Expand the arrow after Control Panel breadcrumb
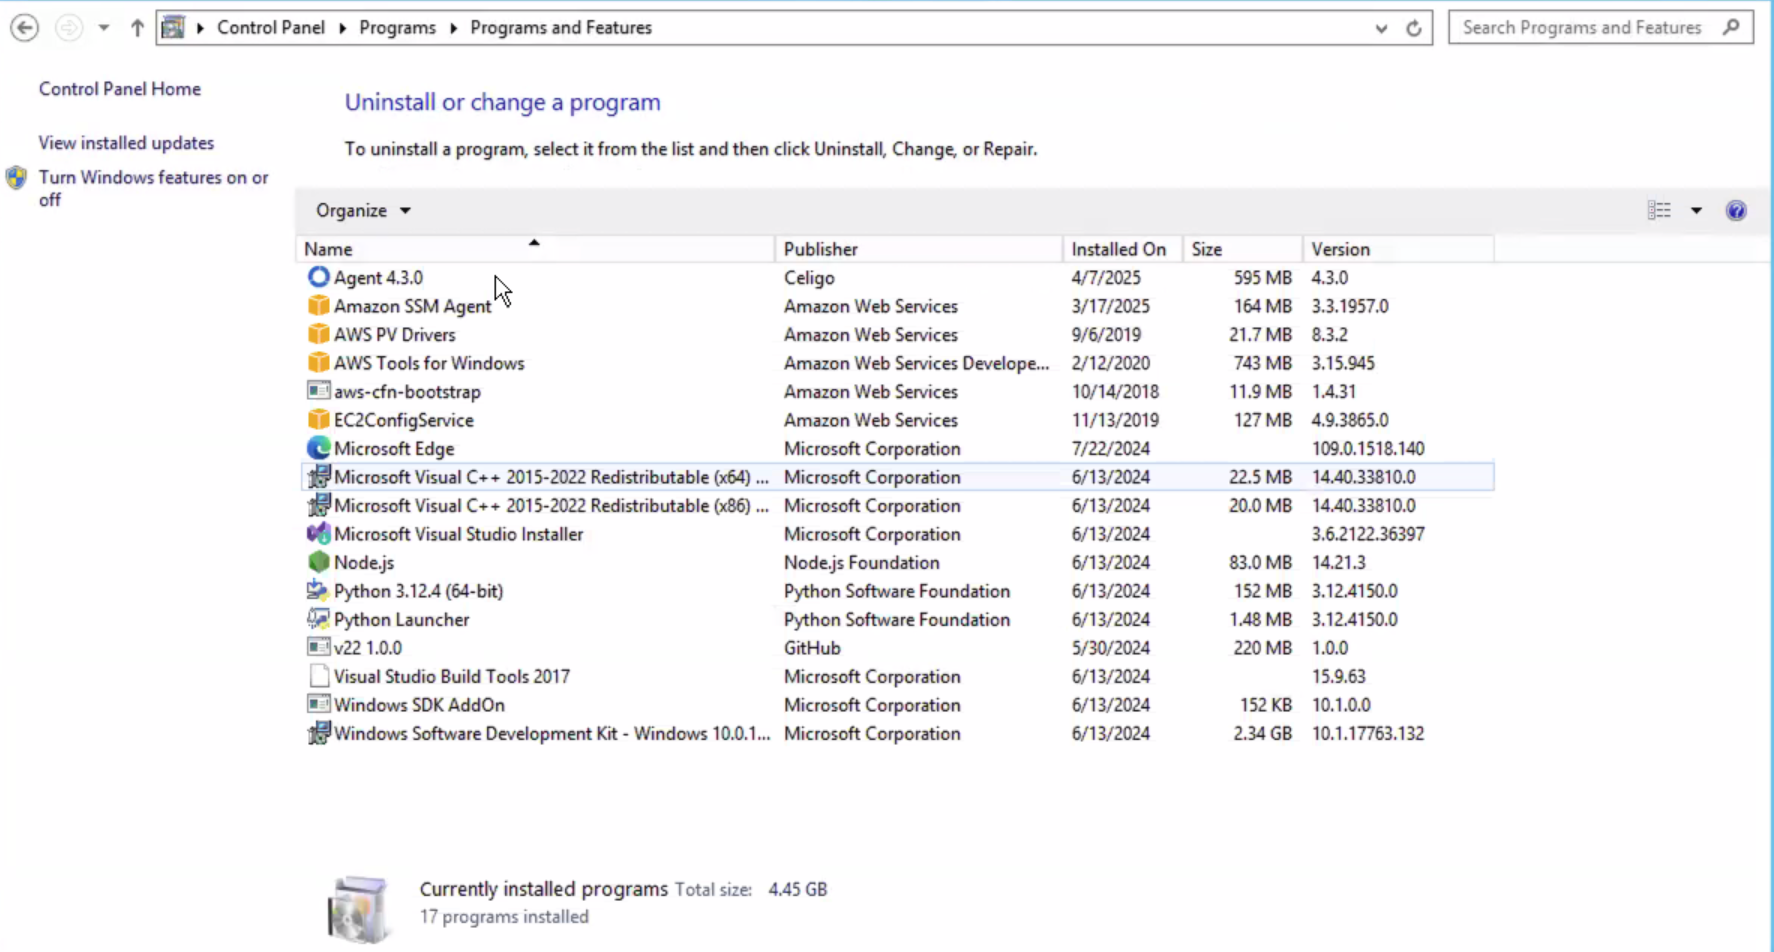 tap(342, 28)
